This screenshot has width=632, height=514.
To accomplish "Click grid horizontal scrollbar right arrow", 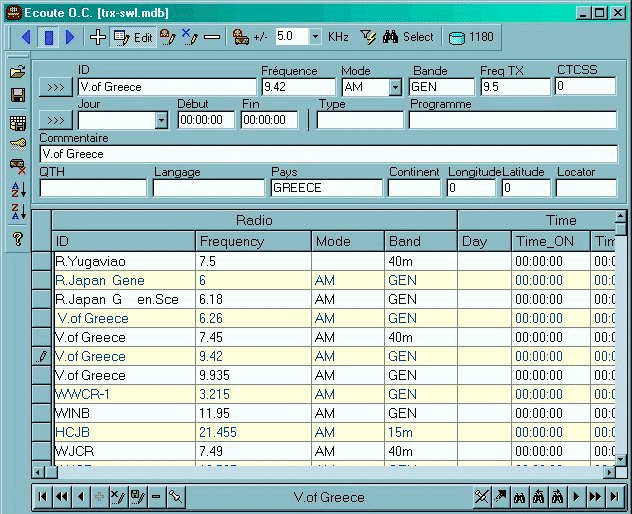I will pyautogui.click(x=609, y=472).
